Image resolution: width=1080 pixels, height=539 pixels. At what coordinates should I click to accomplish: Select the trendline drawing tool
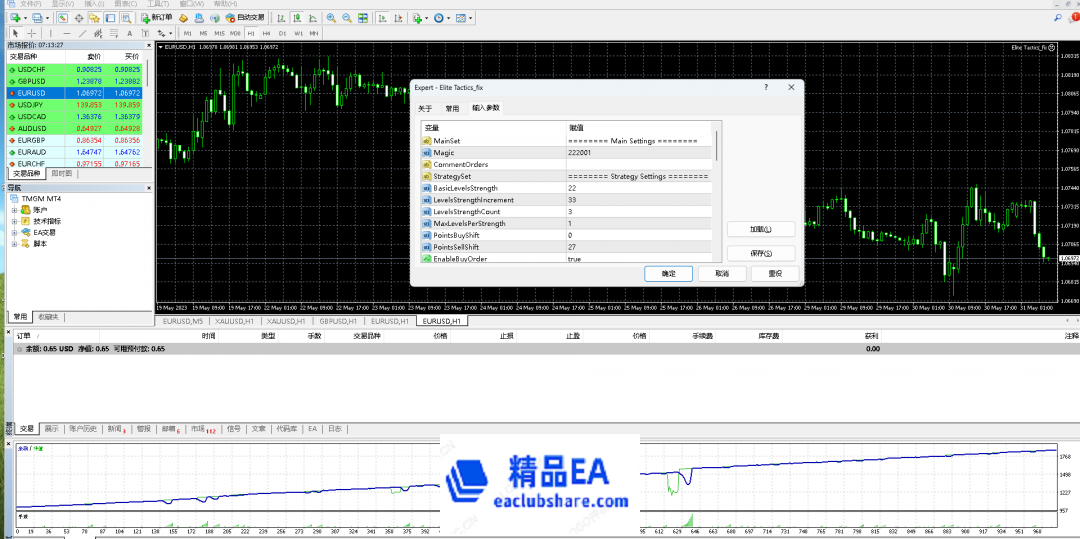coord(82,33)
